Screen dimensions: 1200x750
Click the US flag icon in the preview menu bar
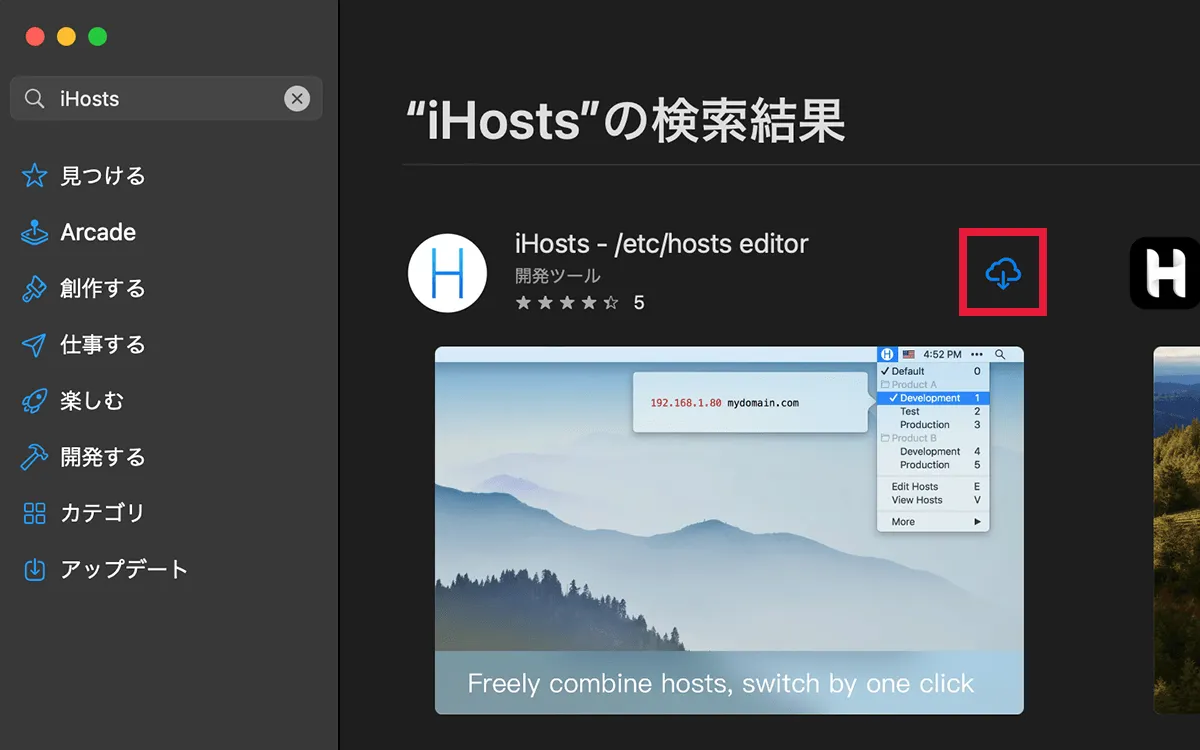(910, 354)
